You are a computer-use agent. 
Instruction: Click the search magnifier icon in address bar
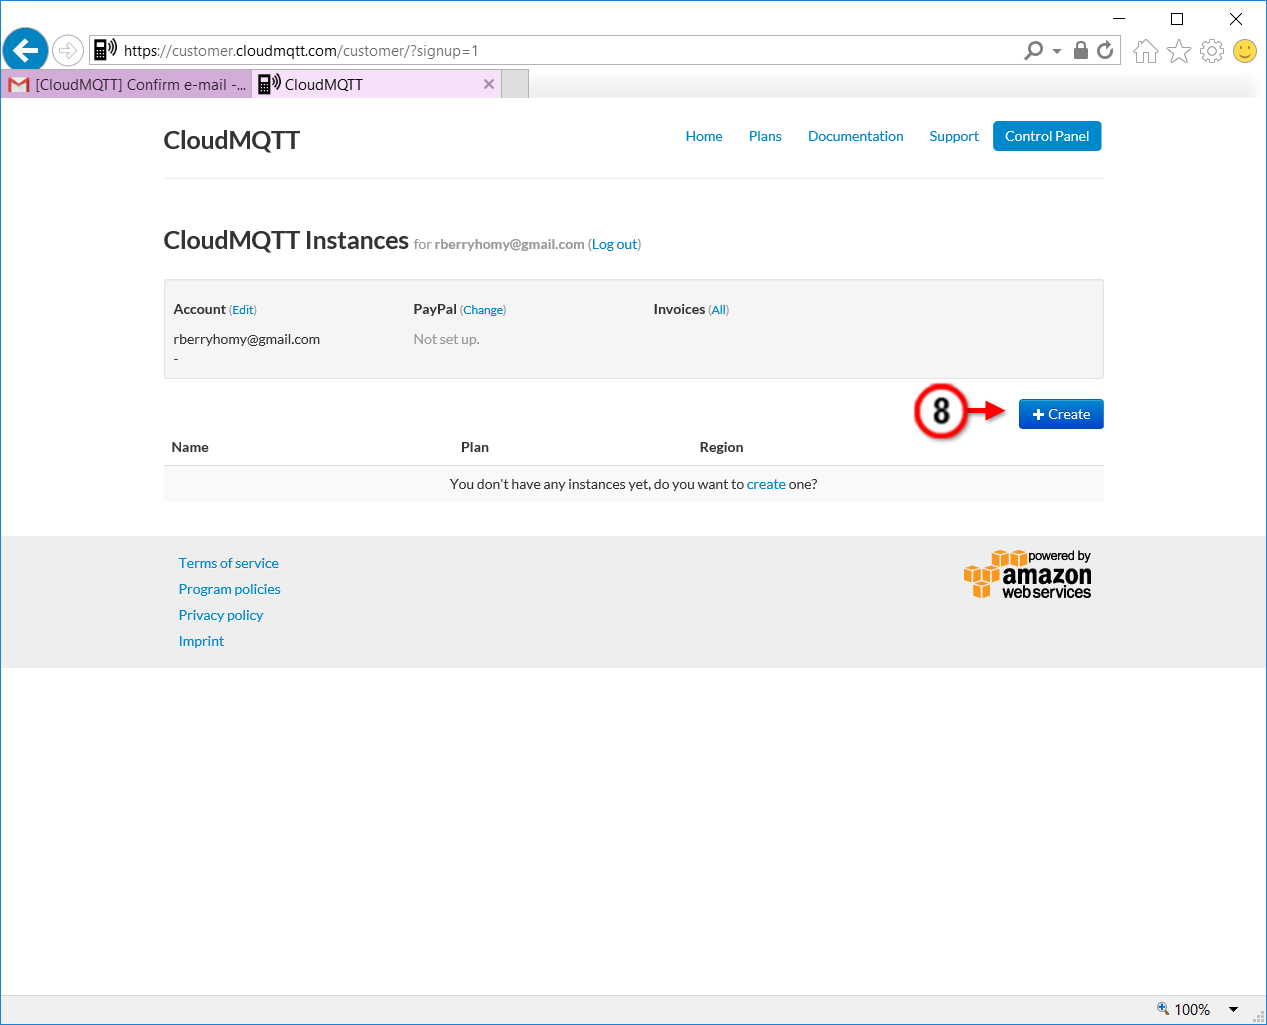click(1034, 50)
